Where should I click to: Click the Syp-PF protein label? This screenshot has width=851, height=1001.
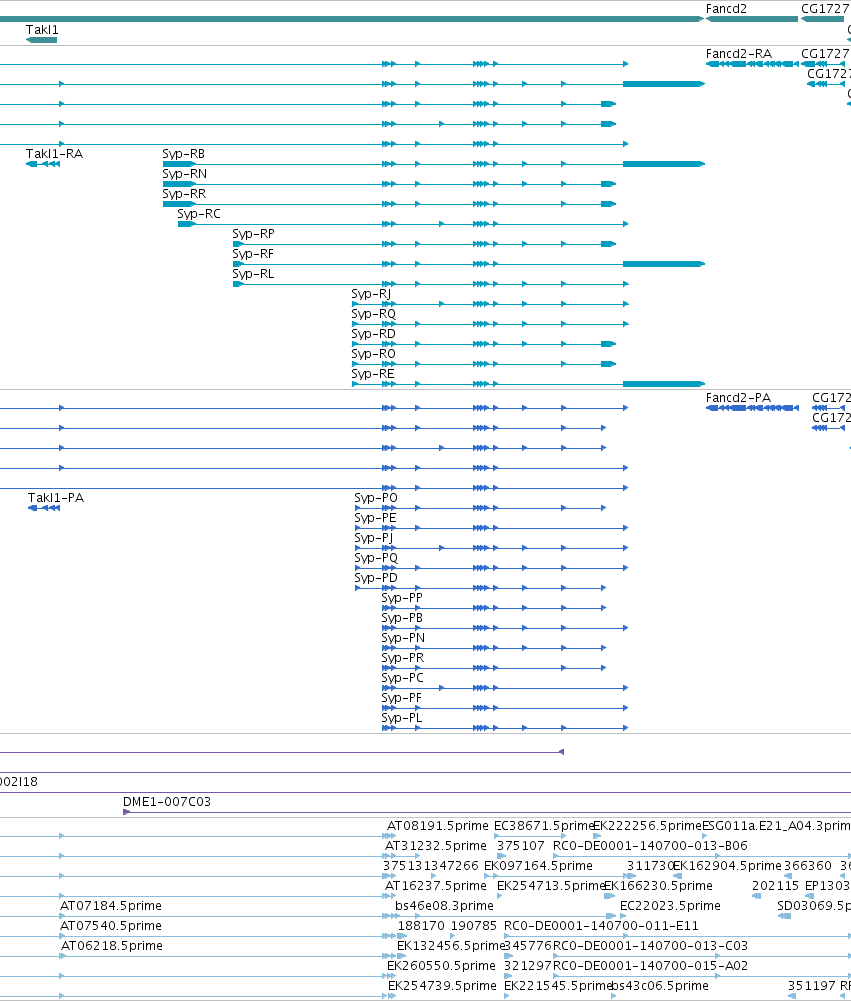(x=402, y=698)
